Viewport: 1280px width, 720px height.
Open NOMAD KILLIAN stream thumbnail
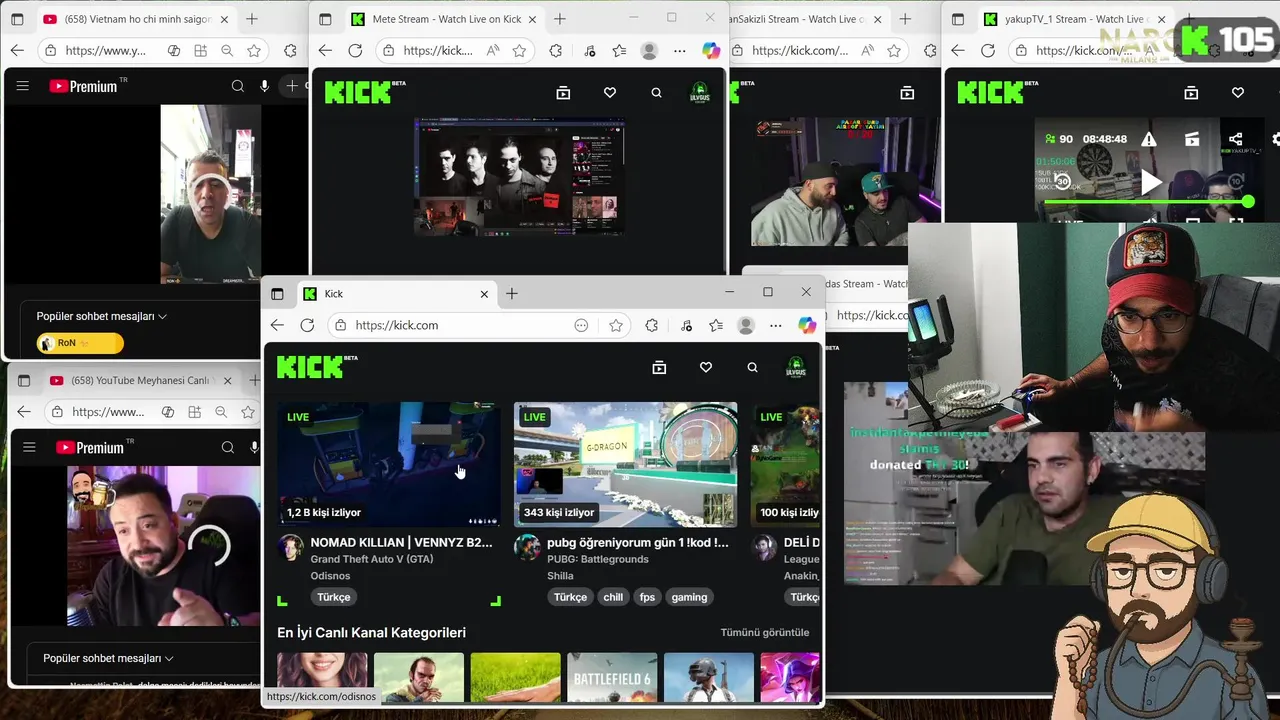pyautogui.click(x=389, y=464)
